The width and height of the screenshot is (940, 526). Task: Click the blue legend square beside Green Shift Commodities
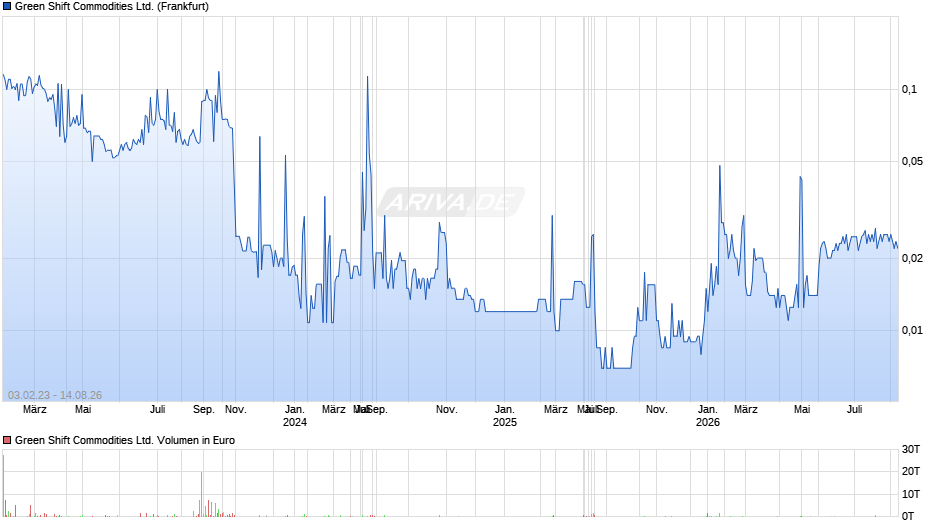coord(7,7)
